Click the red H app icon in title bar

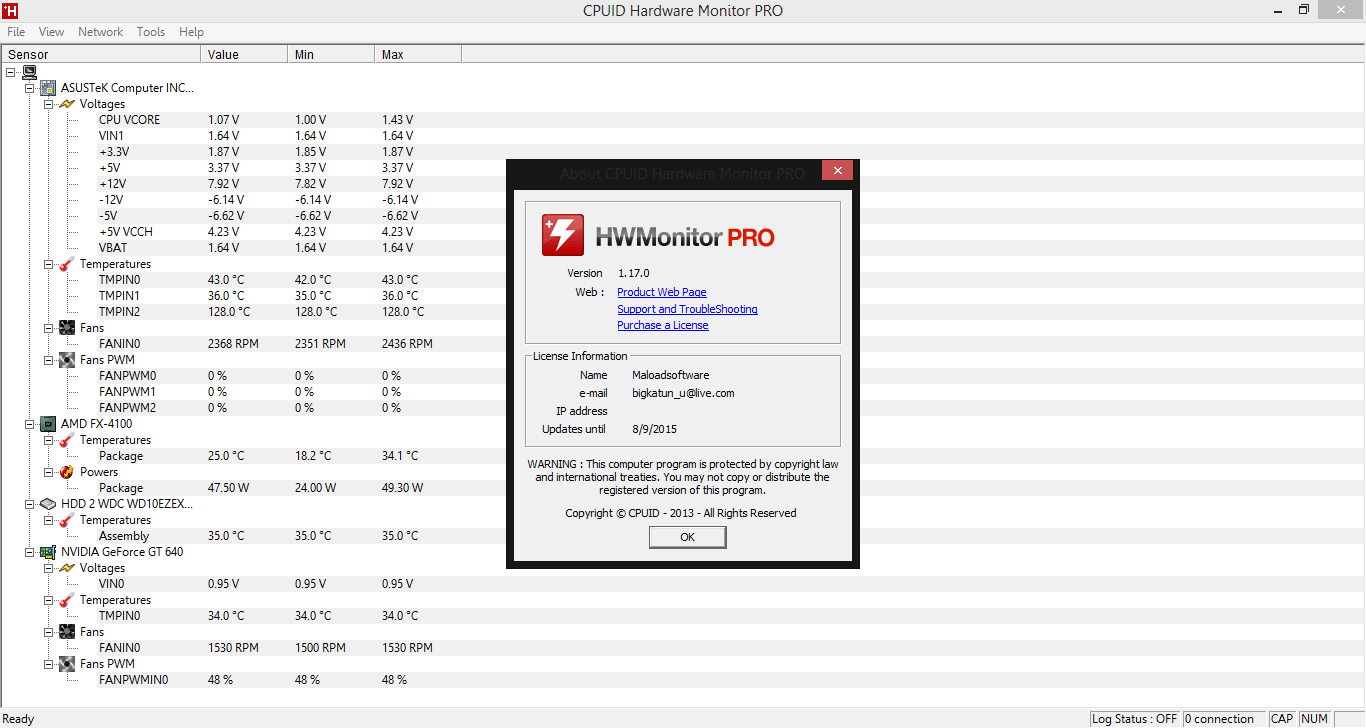[10, 10]
